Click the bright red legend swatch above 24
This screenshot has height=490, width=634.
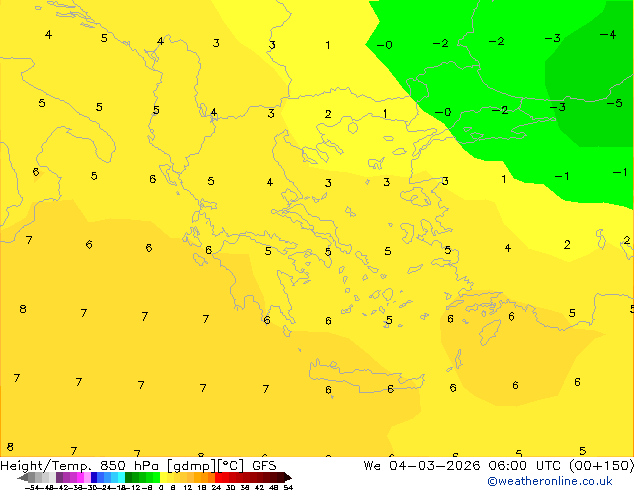218,477
